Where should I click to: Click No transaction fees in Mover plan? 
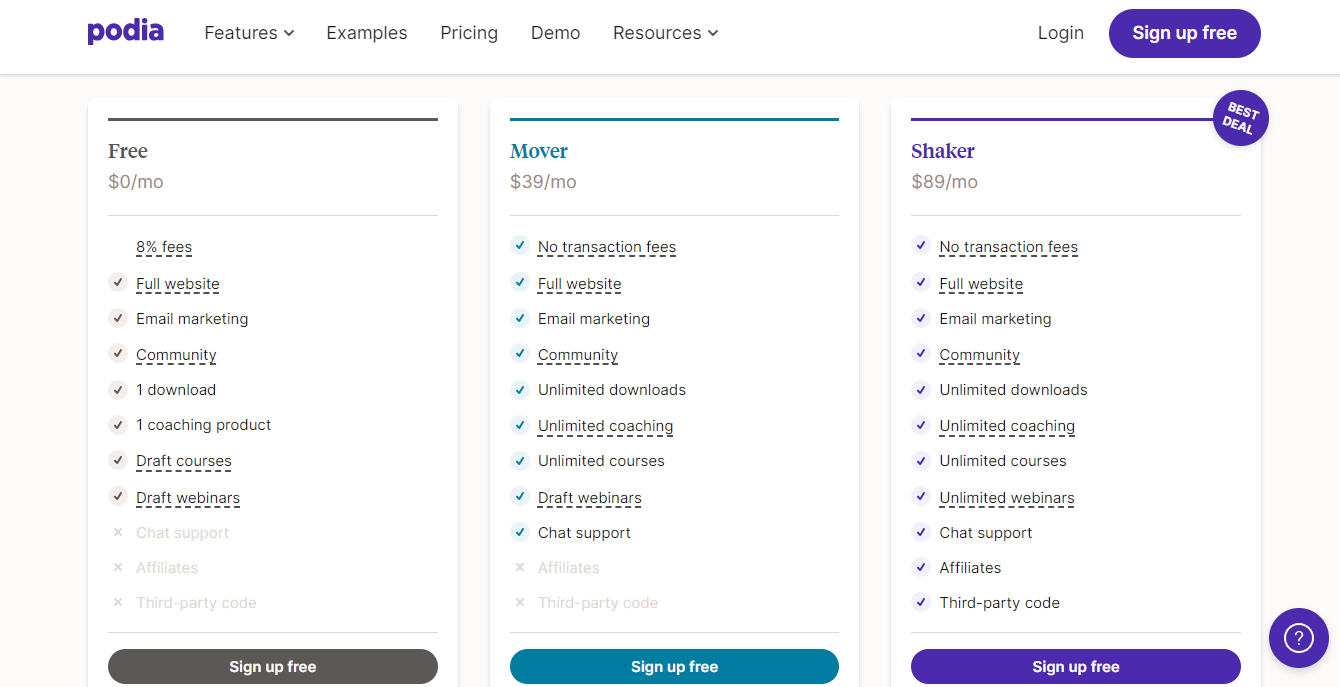point(607,247)
